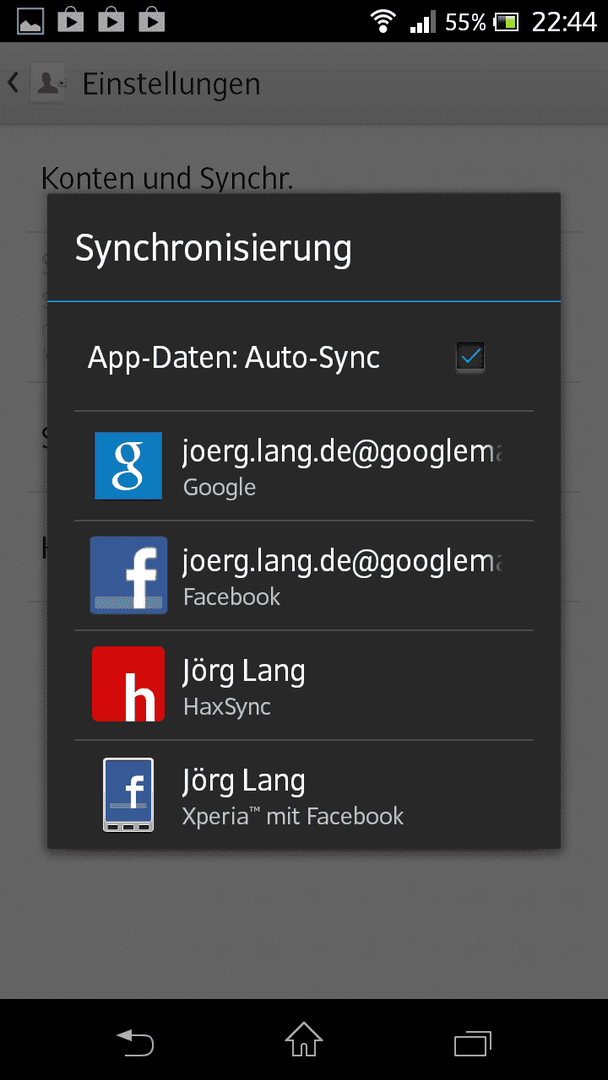Tap the Synchronisierung dialog title

coord(213,248)
